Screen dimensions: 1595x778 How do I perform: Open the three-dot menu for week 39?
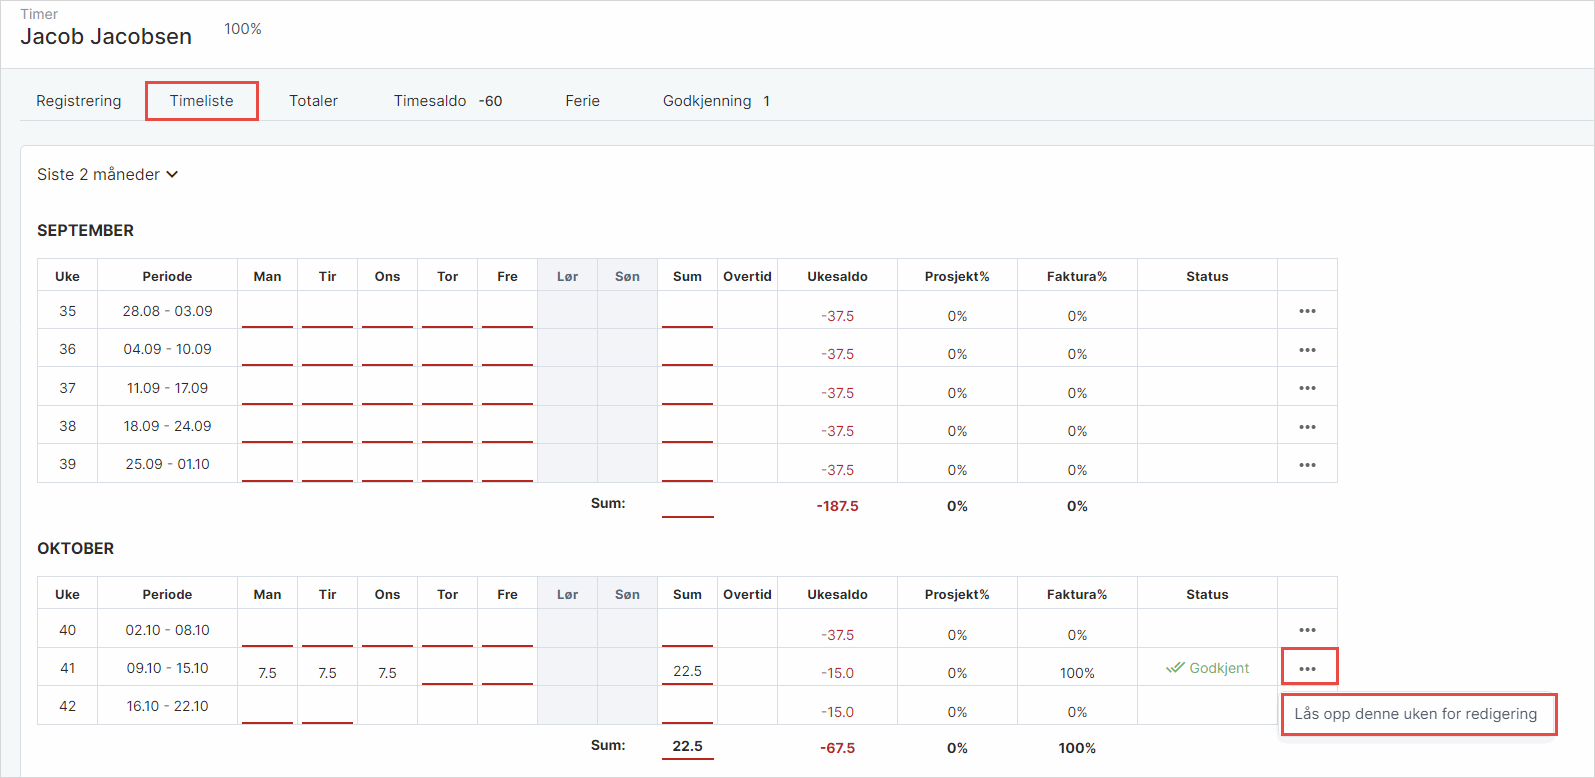1307,465
